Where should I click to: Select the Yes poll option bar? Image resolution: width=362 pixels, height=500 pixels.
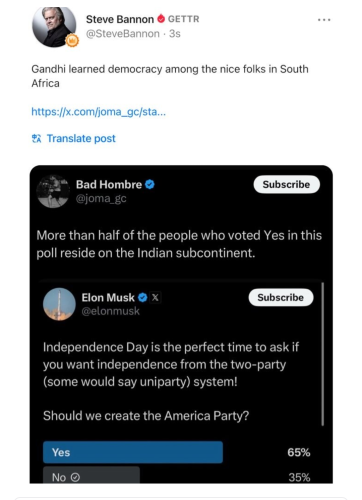pos(133,452)
